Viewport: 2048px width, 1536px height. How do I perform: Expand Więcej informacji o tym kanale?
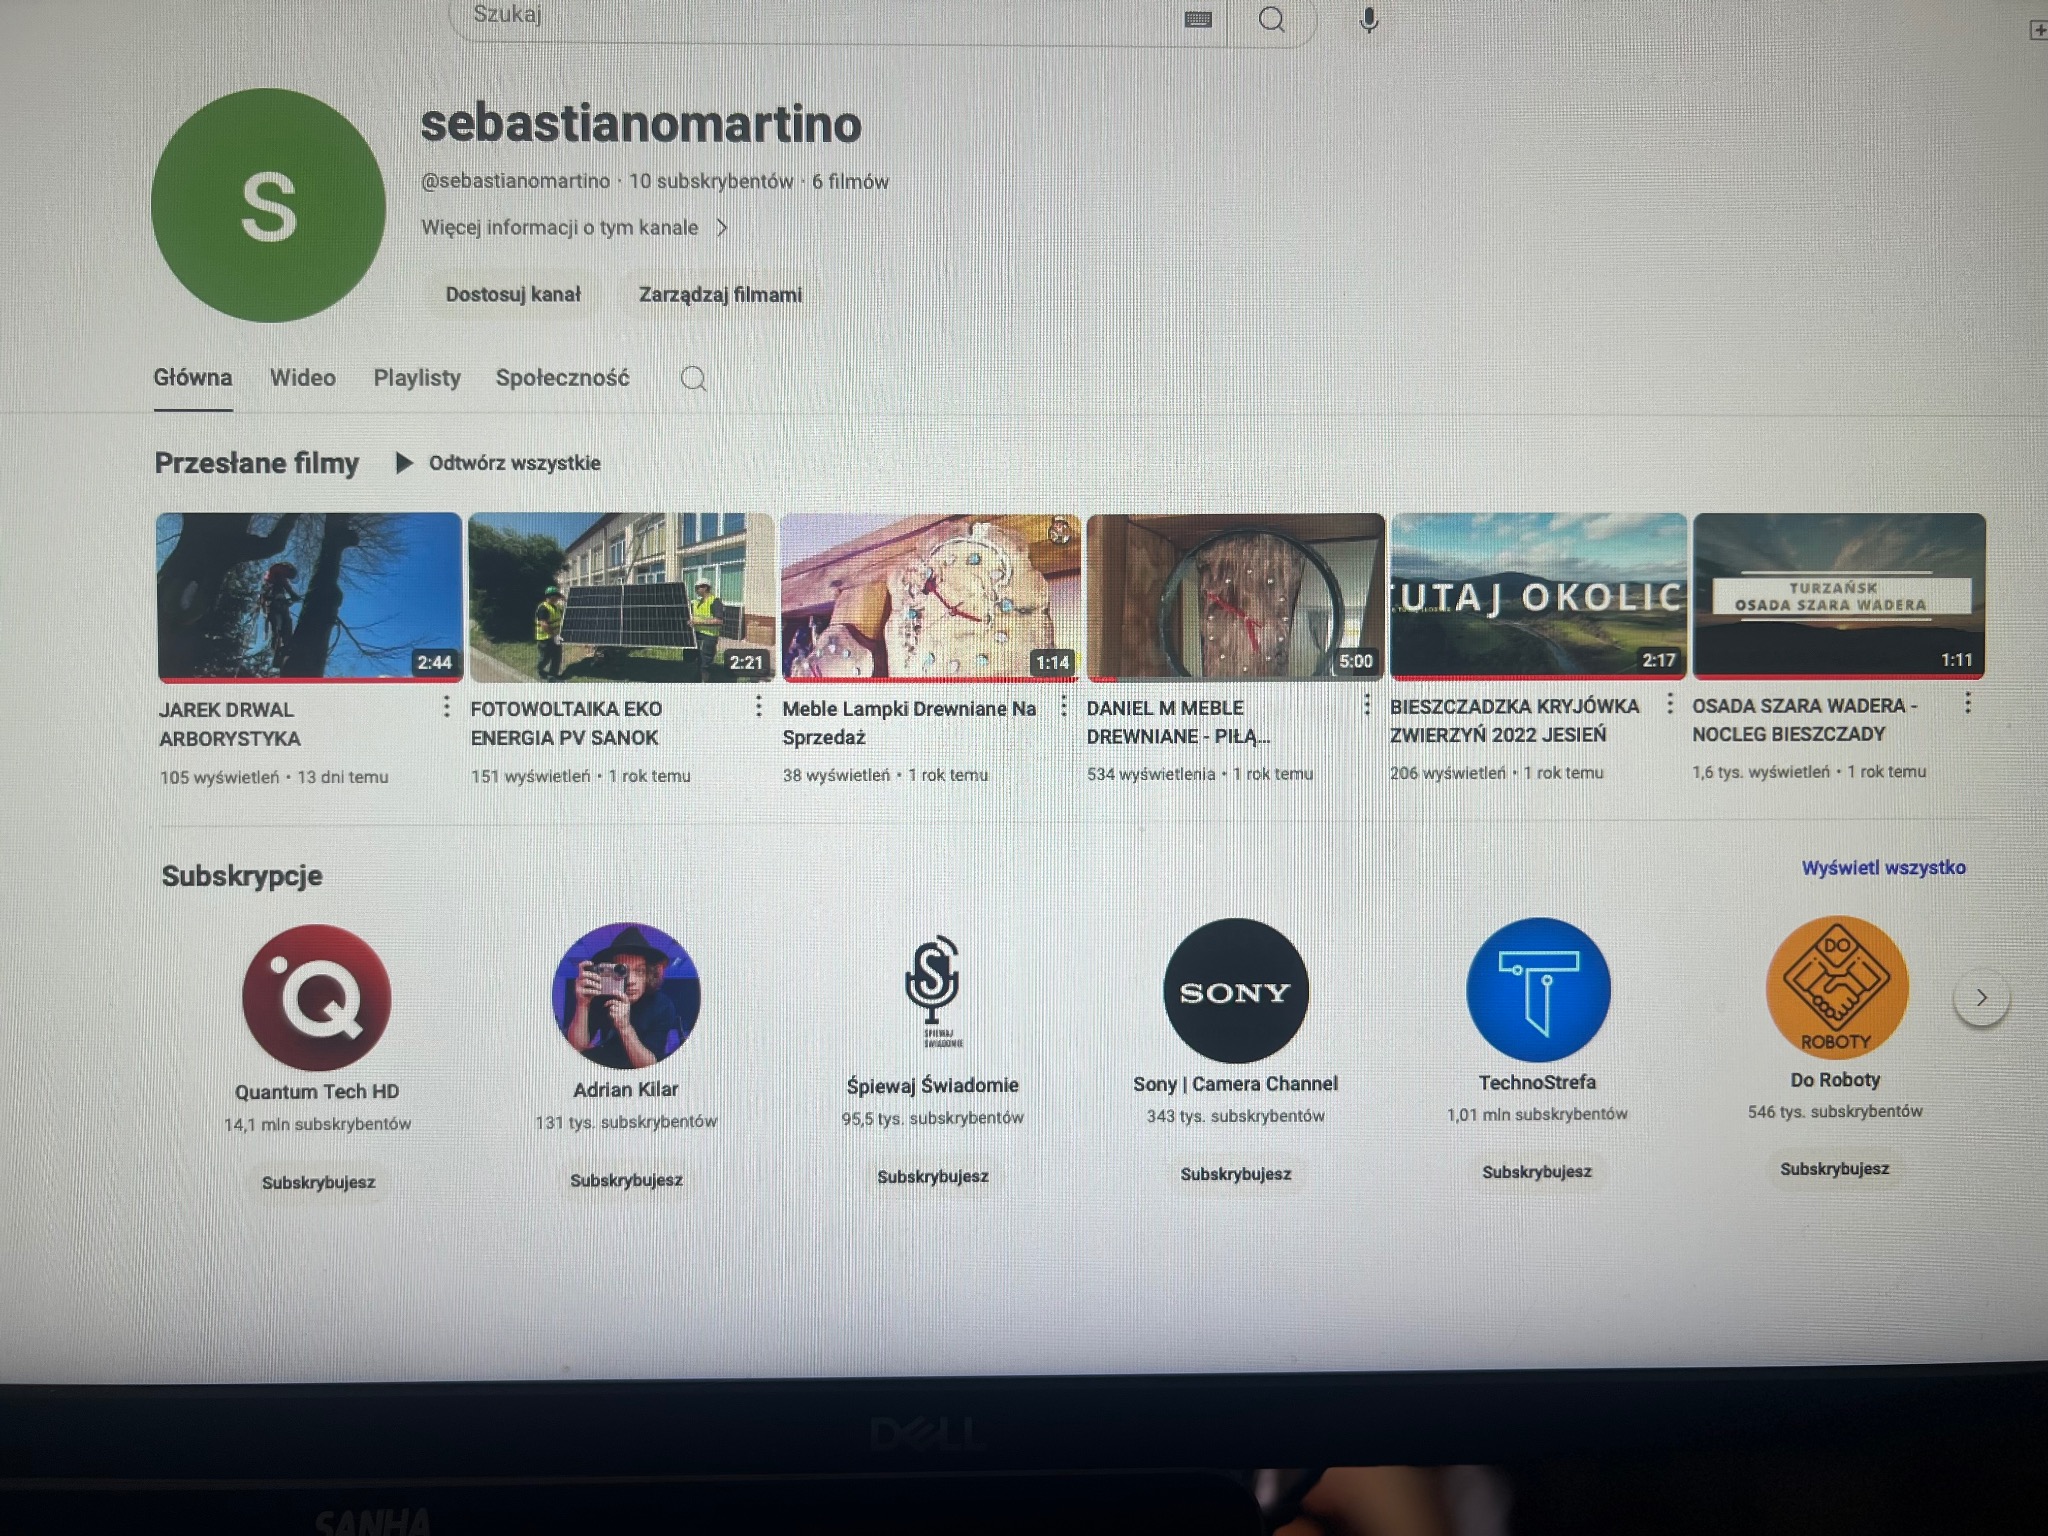point(573,227)
